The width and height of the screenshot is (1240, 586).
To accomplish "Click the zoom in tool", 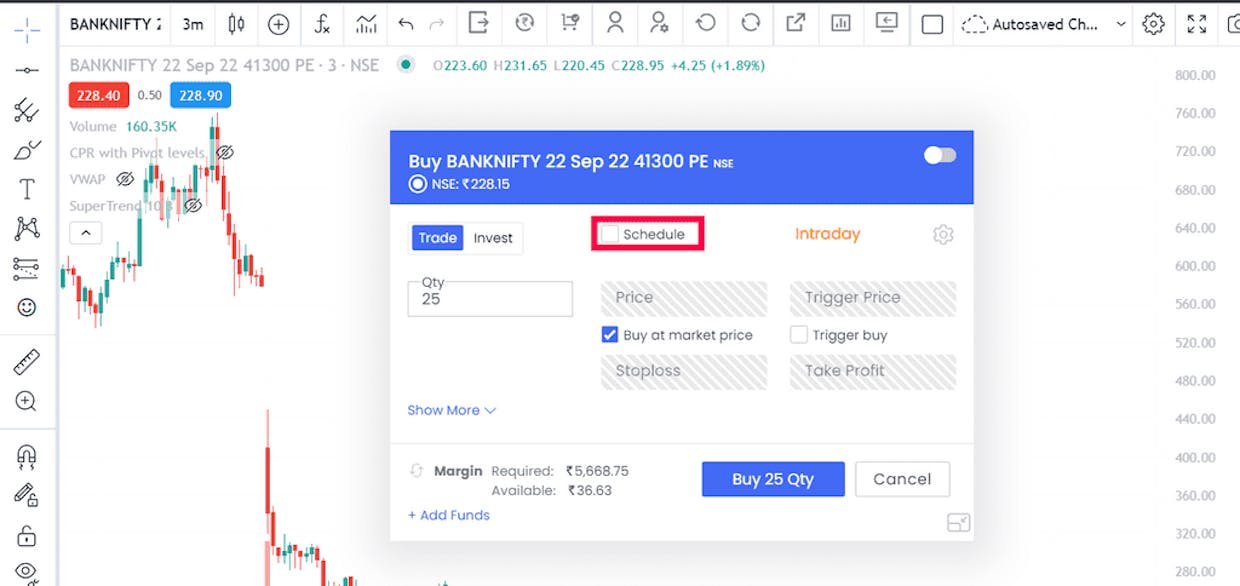I will 27,401.
